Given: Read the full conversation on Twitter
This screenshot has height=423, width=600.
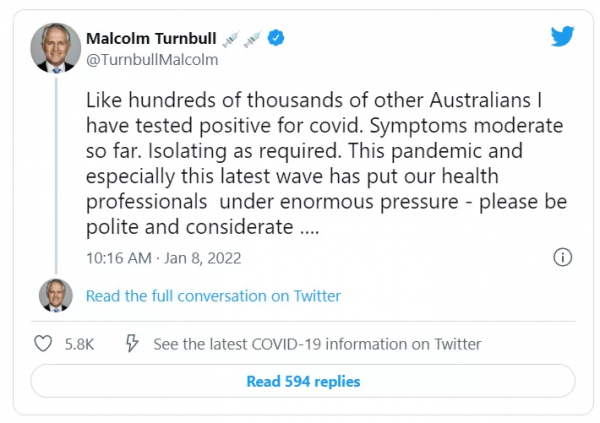Looking at the screenshot, I should (x=213, y=296).
